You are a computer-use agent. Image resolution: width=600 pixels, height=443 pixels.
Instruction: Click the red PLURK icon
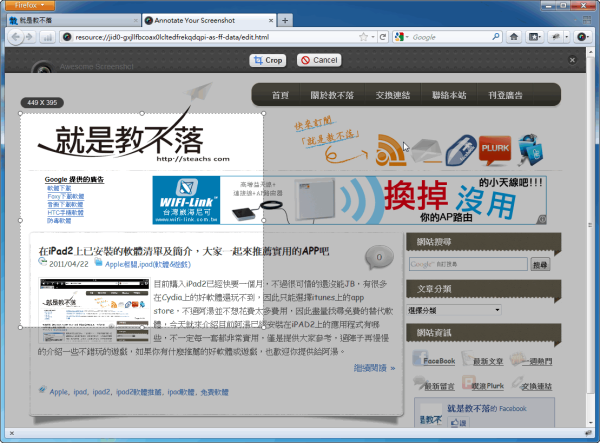[x=495, y=150]
